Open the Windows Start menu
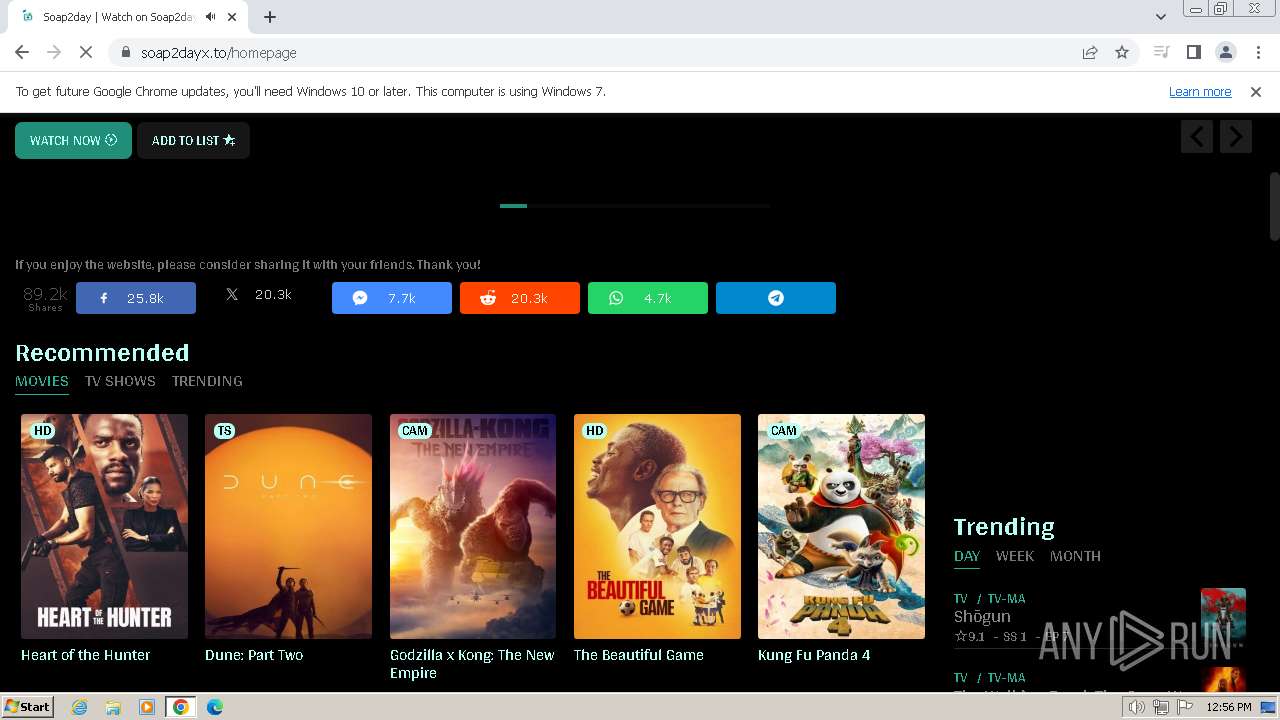Viewport: 1280px width, 720px height. click(x=28, y=707)
